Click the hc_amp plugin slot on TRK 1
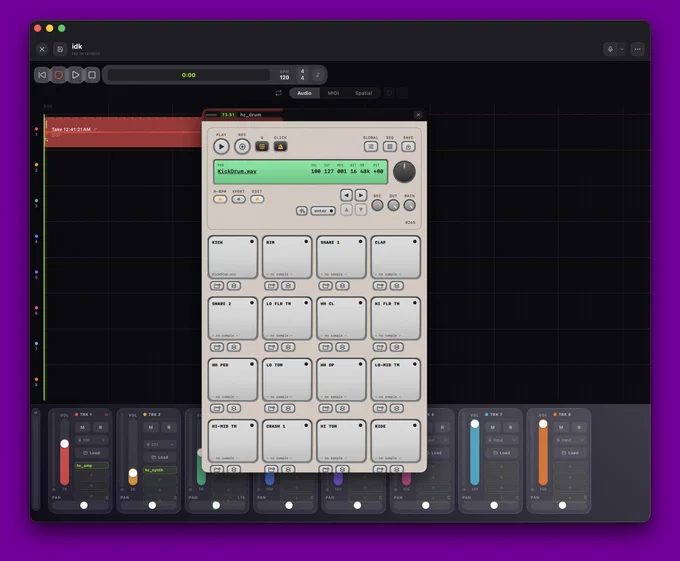Image resolution: width=680 pixels, height=561 pixels. tap(92, 466)
